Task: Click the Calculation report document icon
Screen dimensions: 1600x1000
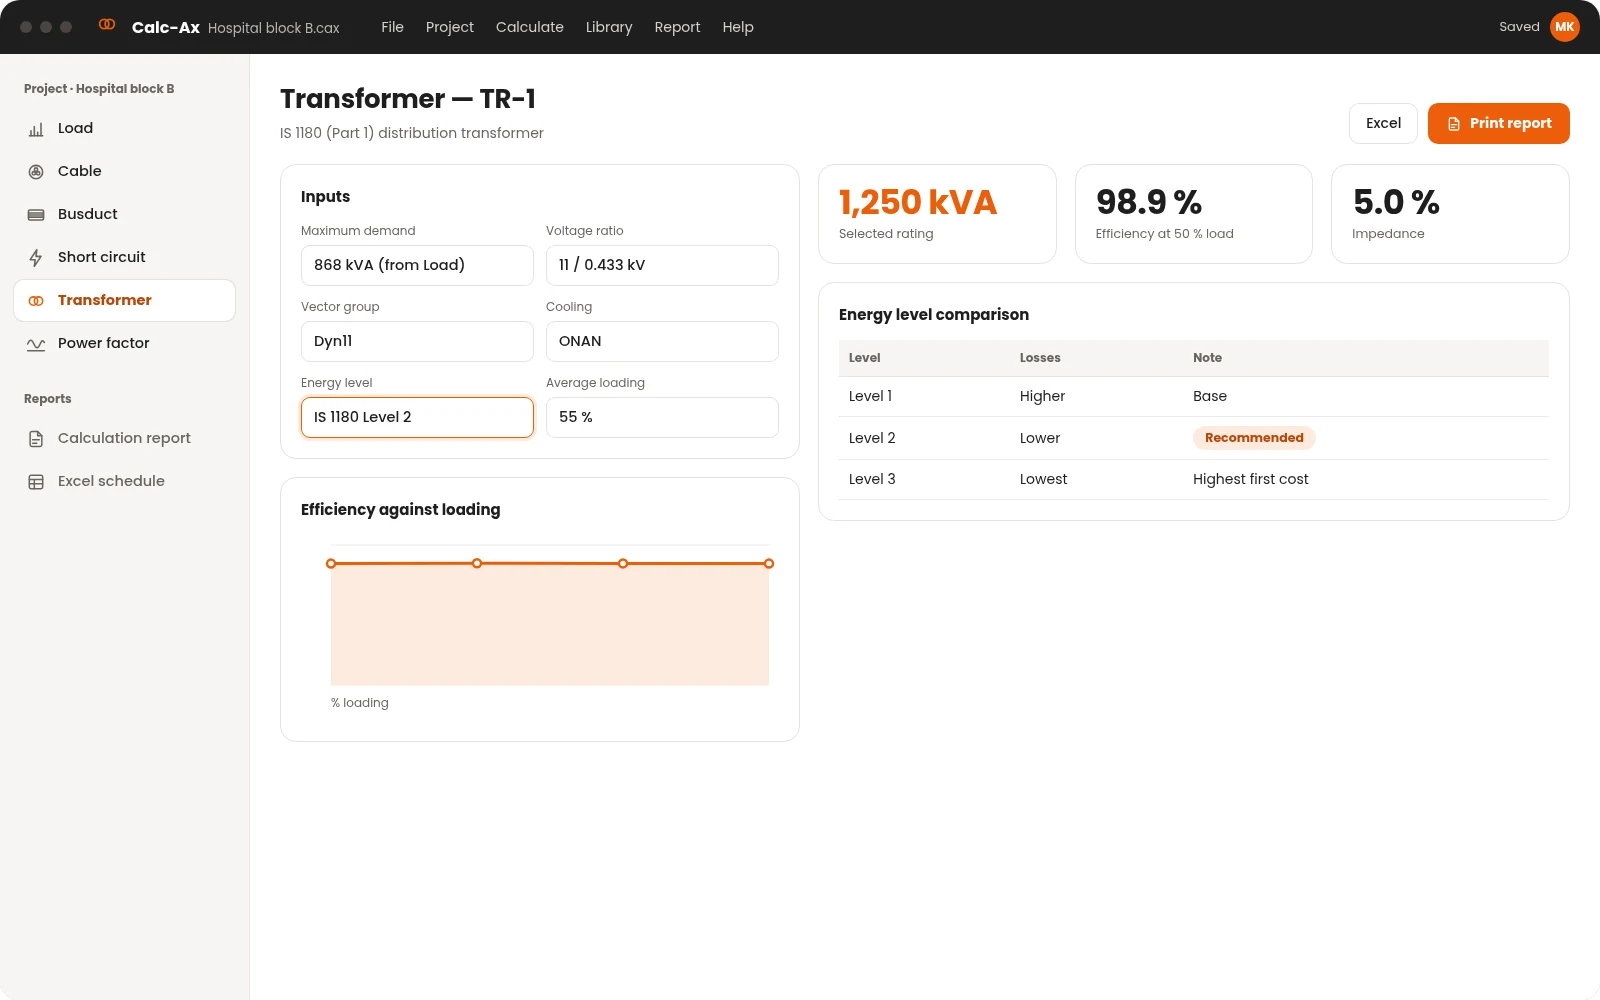Action: pos(36,439)
